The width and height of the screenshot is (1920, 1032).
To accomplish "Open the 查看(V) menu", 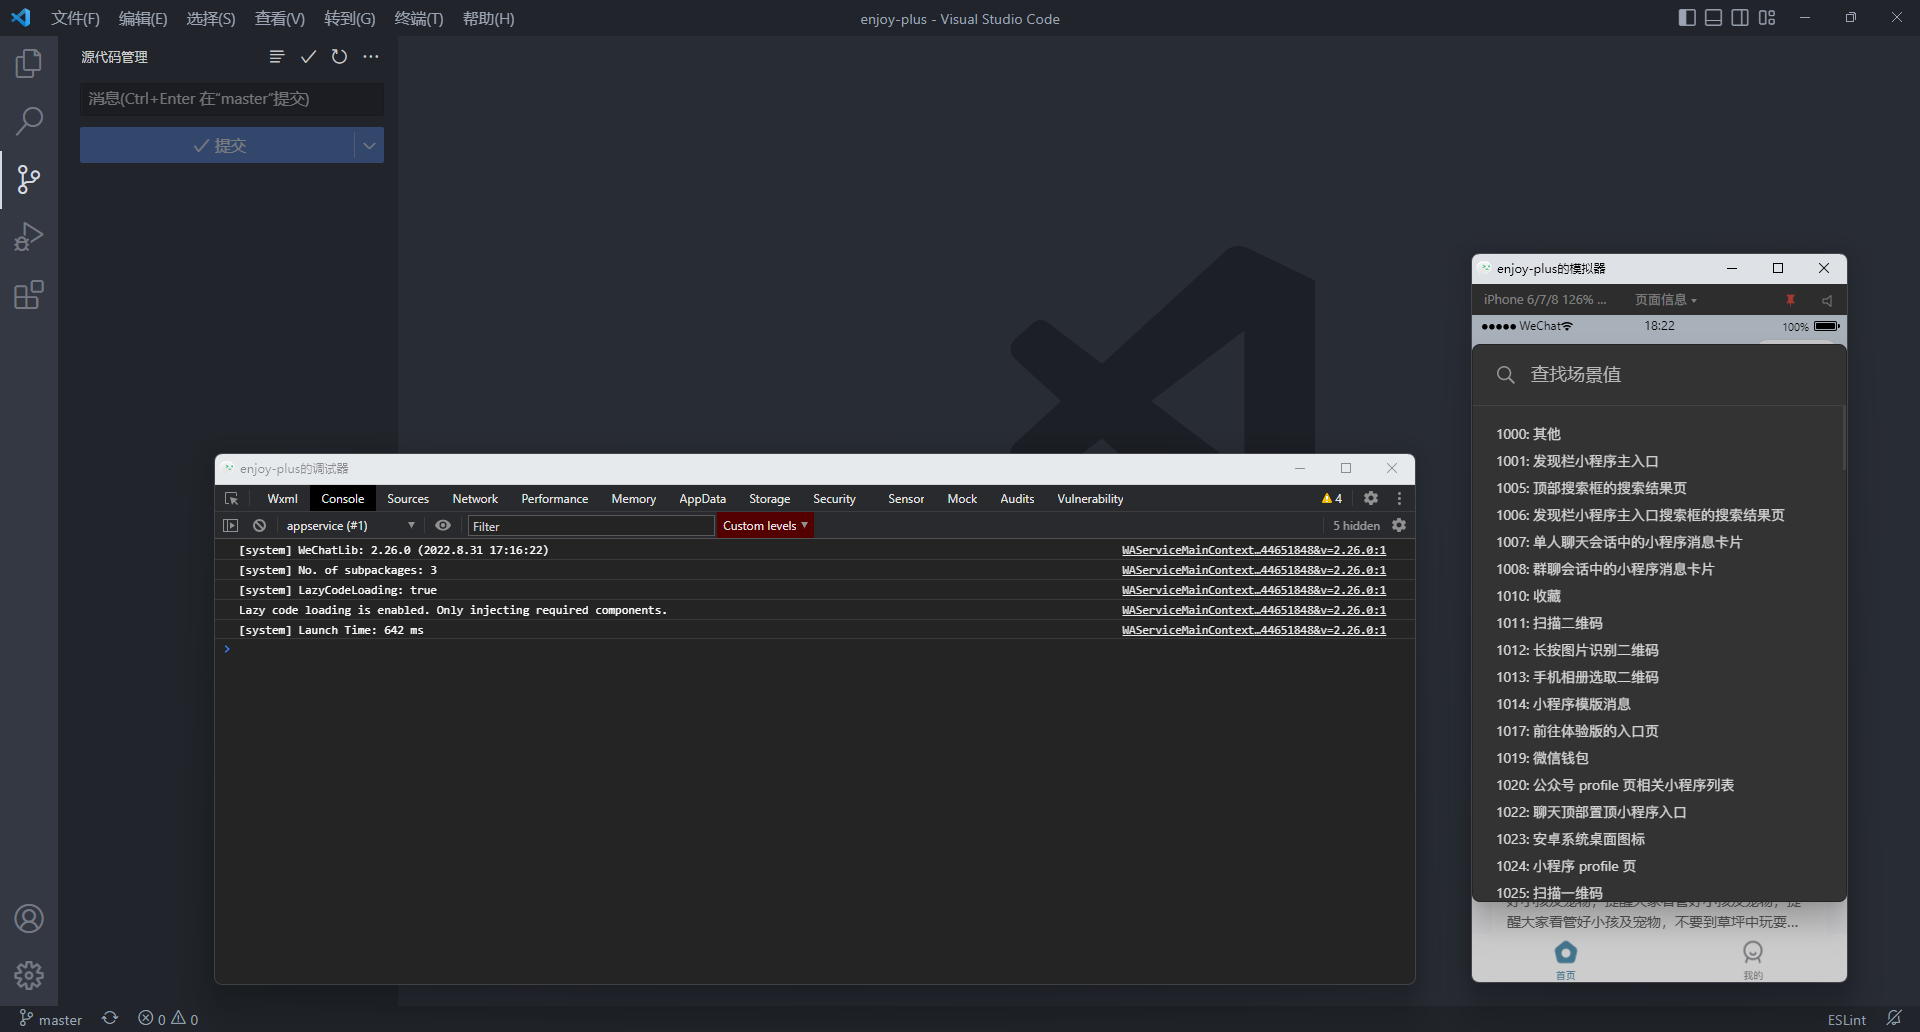I will [x=278, y=18].
